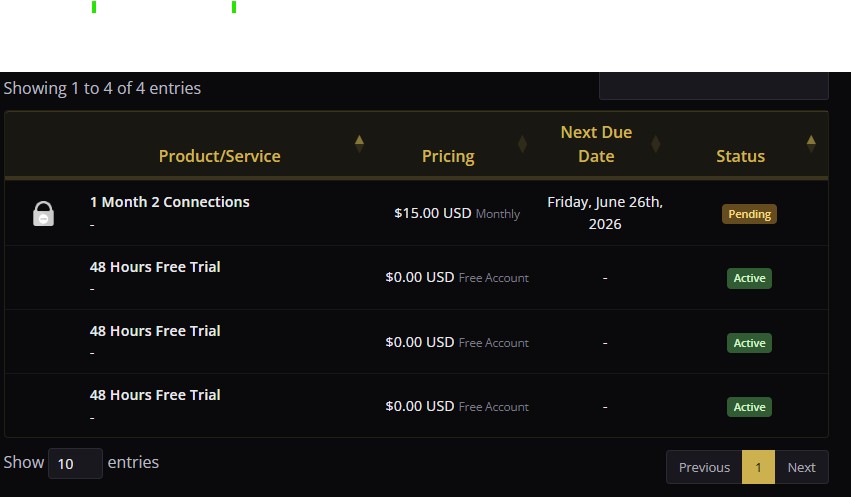Sort by Product/Service column arrow
Viewport: 851px width, 497px height.
[359, 144]
